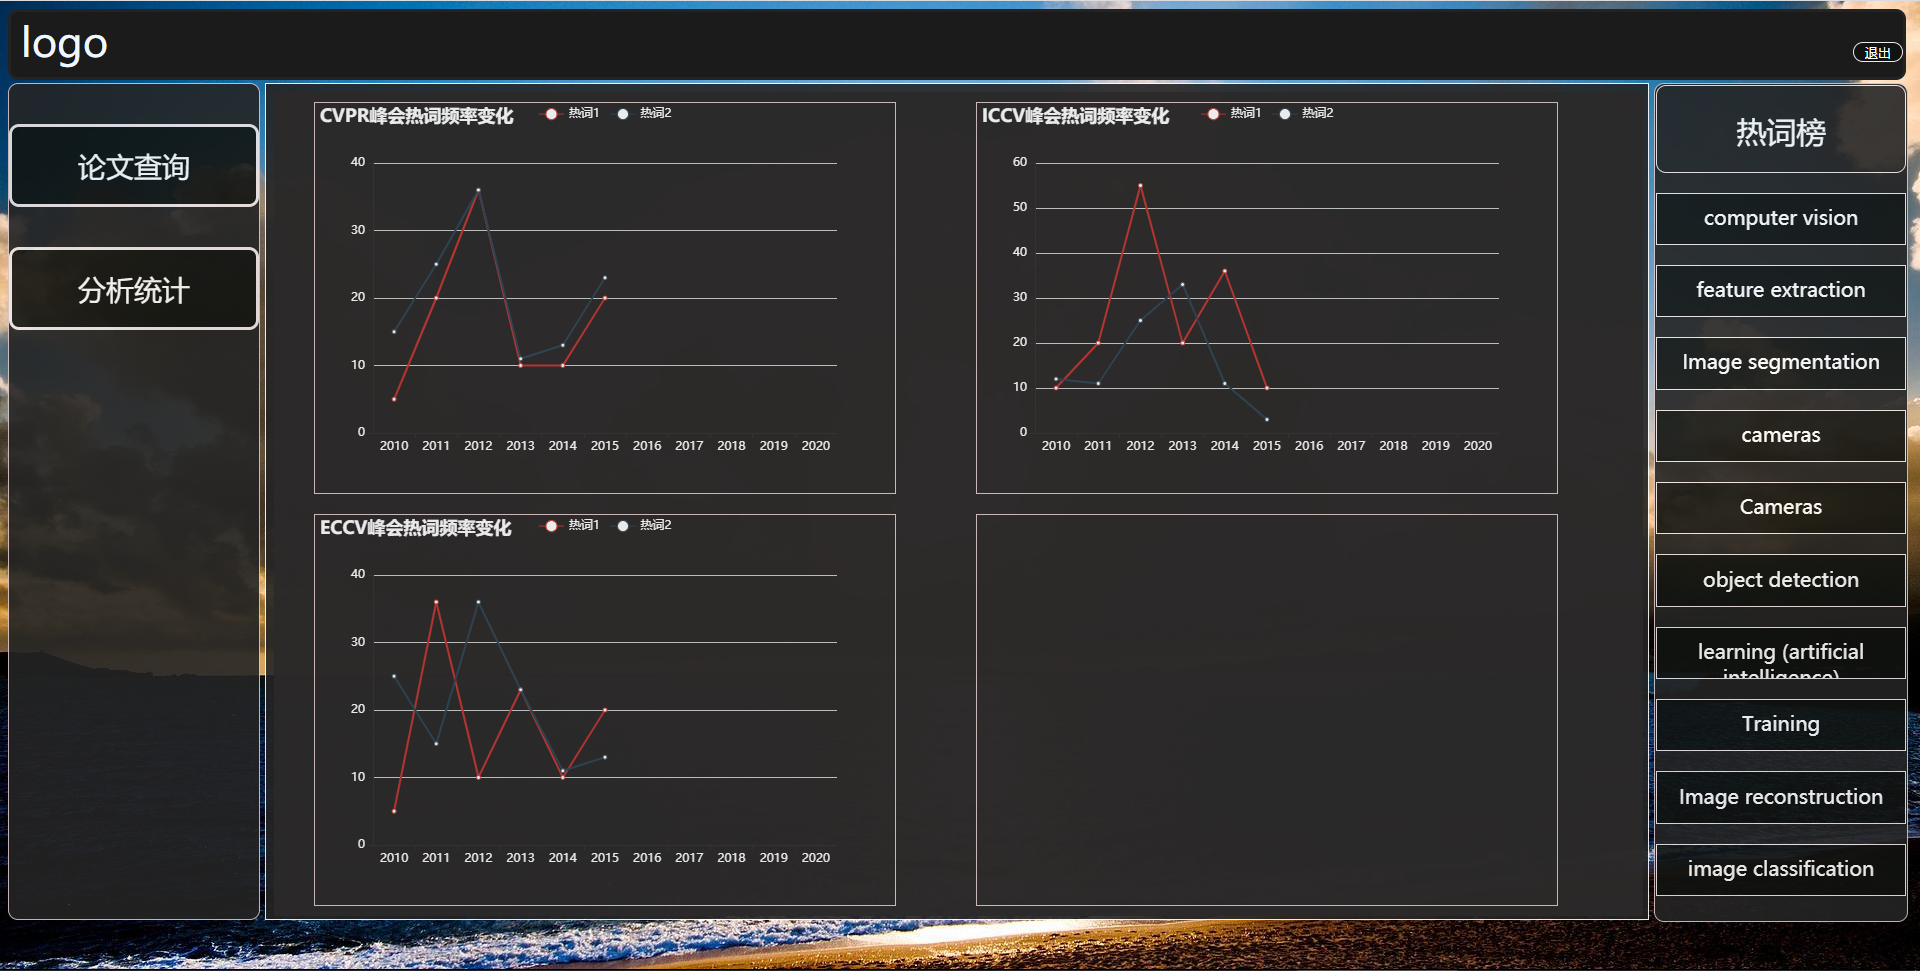Click the logo in the header
This screenshot has height=971, width=1920.
[65, 44]
